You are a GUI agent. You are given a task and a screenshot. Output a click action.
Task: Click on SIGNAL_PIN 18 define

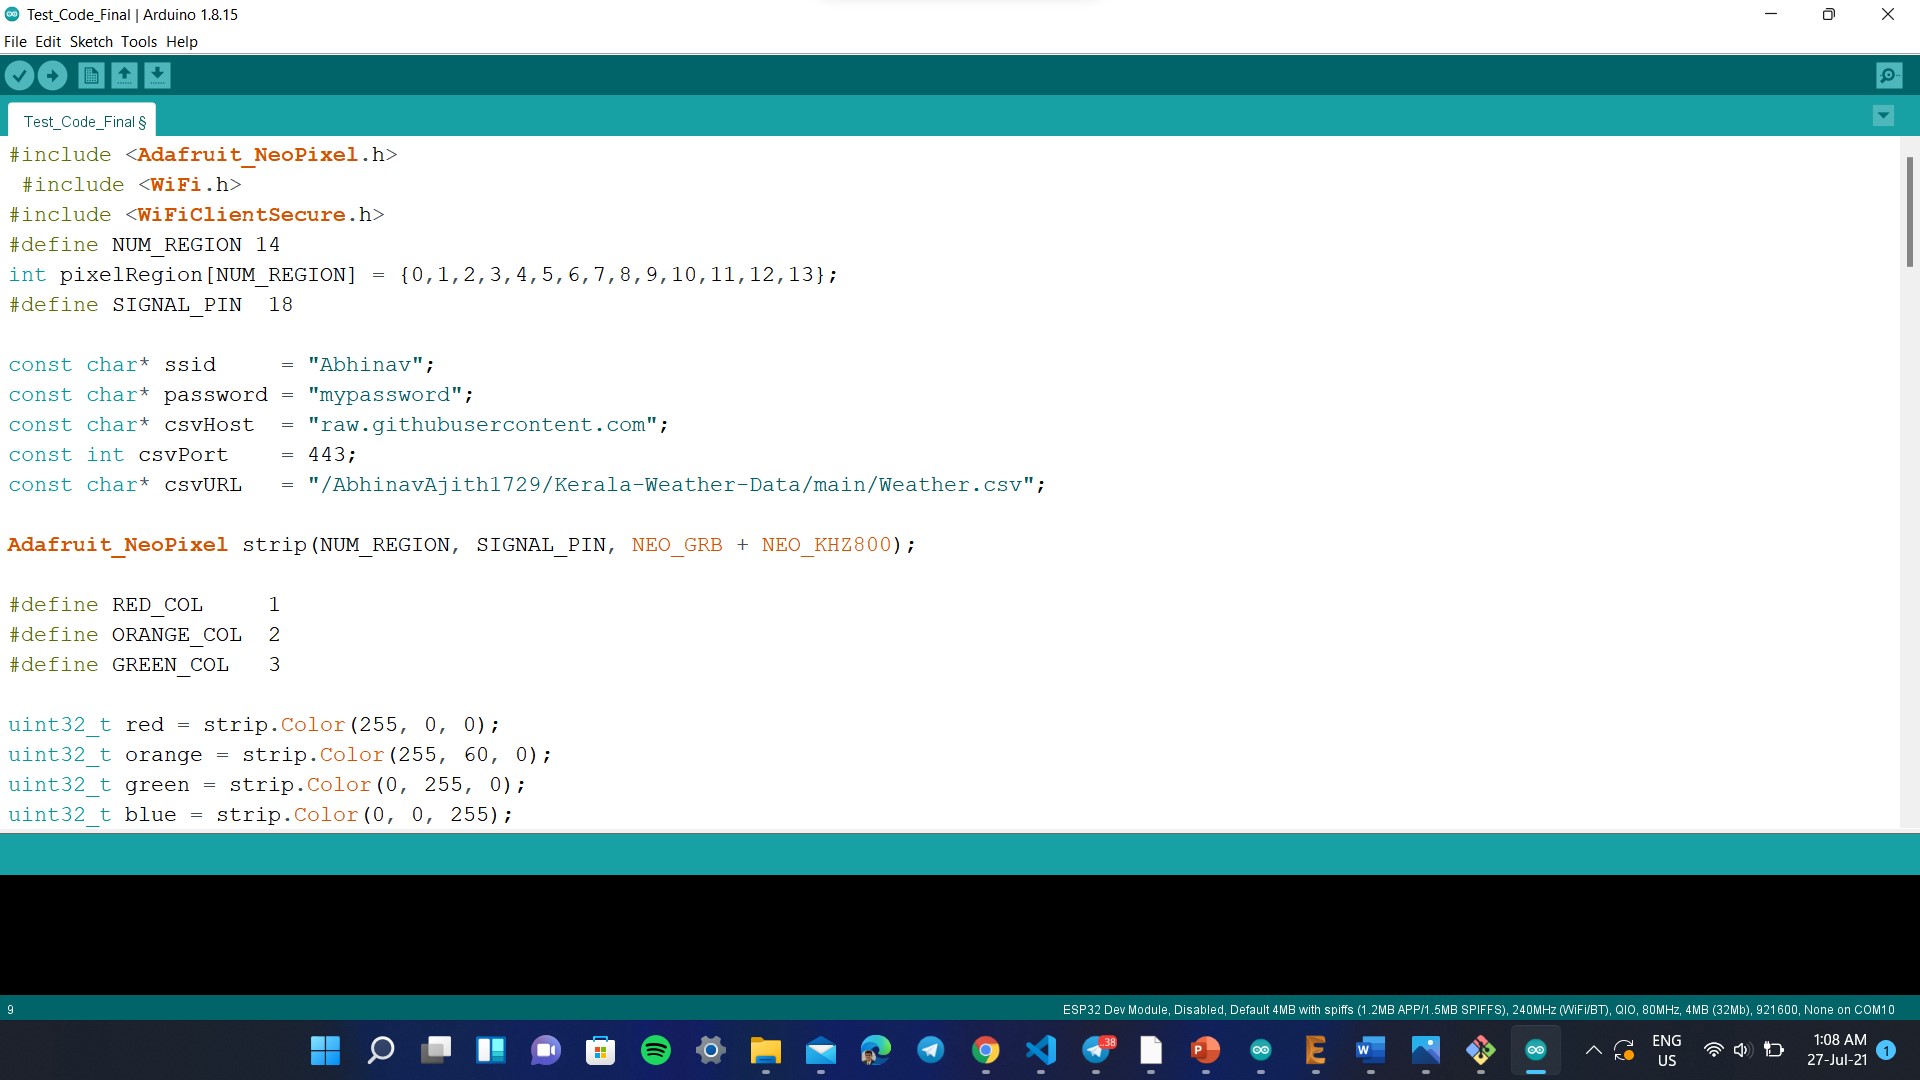coord(151,305)
